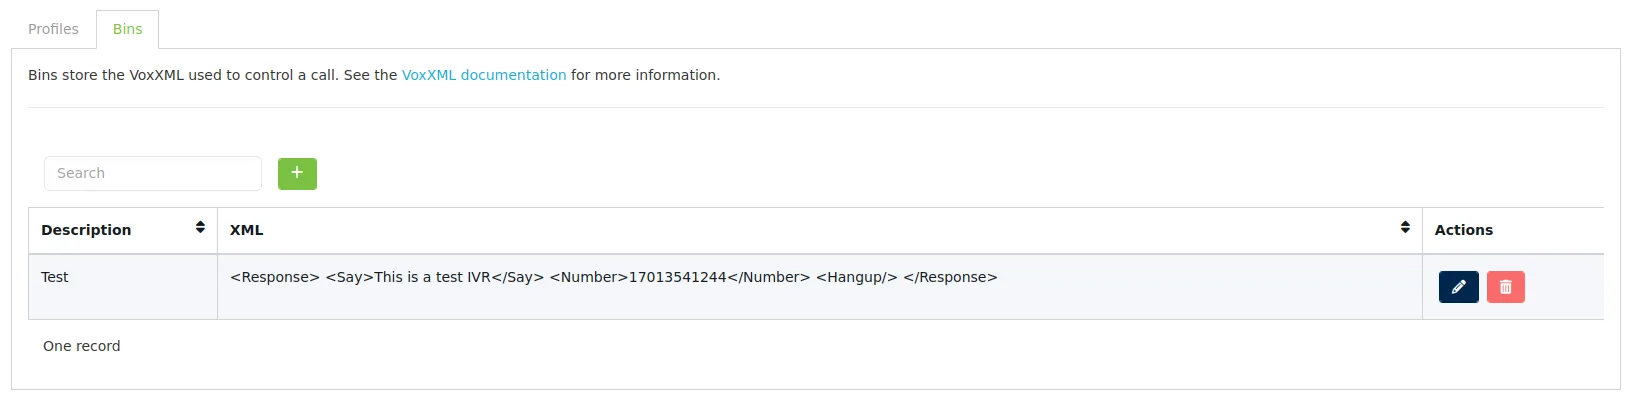This screenshot has height=403, width=1630.
Task: Click the closing Response tag in XML
Action: click(x=950, y=277)
